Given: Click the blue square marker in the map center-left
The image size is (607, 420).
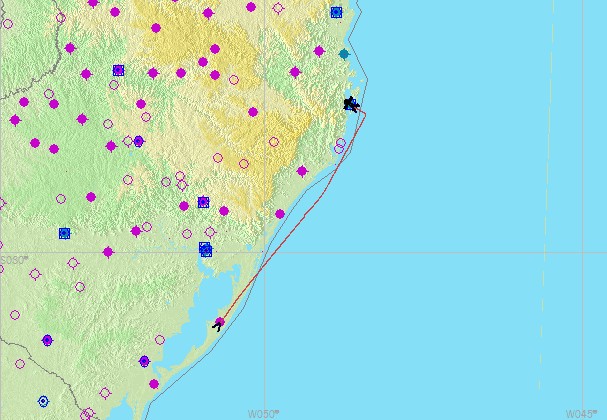Looking at the screenshot, I should point(203,202).
